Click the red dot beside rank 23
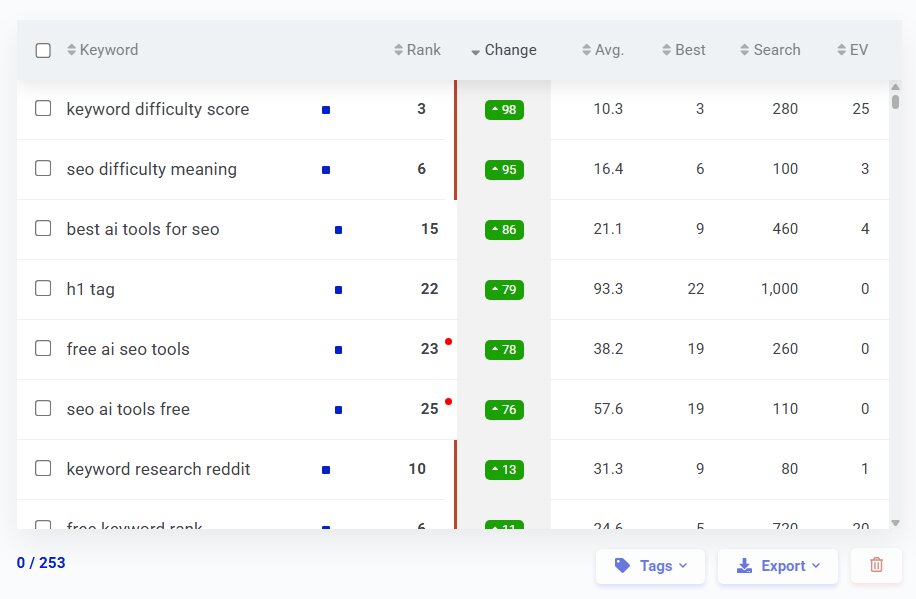Viewport: 916px width, 599px height. point(448,342)
